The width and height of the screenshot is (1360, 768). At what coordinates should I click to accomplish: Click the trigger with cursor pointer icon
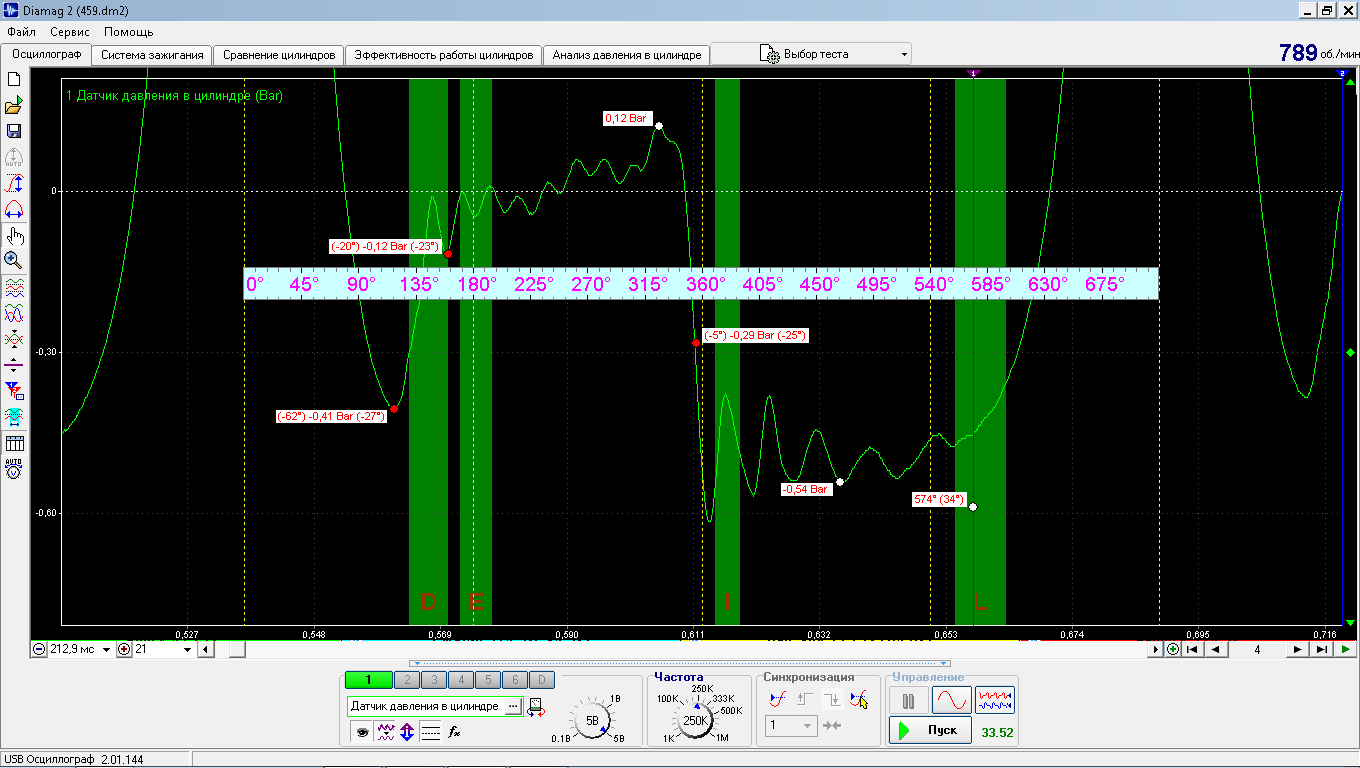[858, 699]
